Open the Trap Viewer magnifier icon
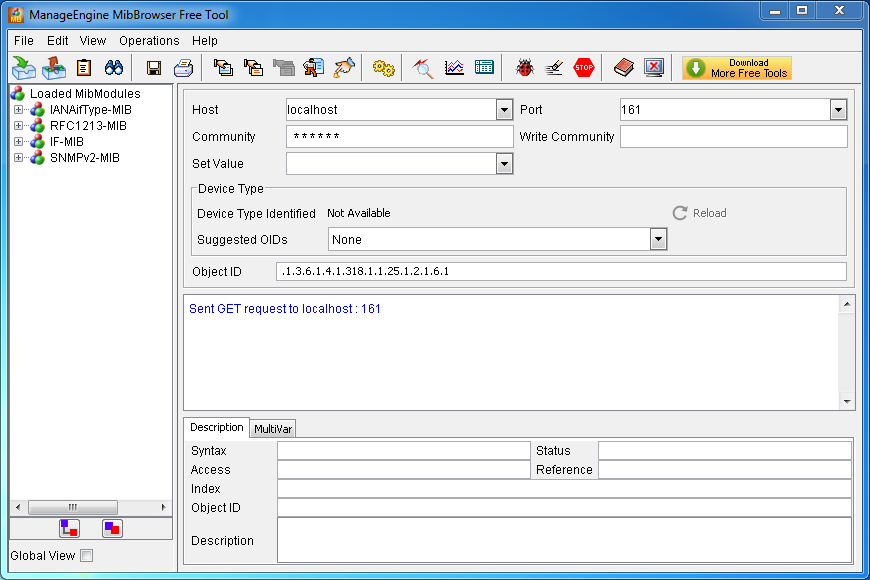Viewport: 870px width, 580px height. tap(423, 68)
